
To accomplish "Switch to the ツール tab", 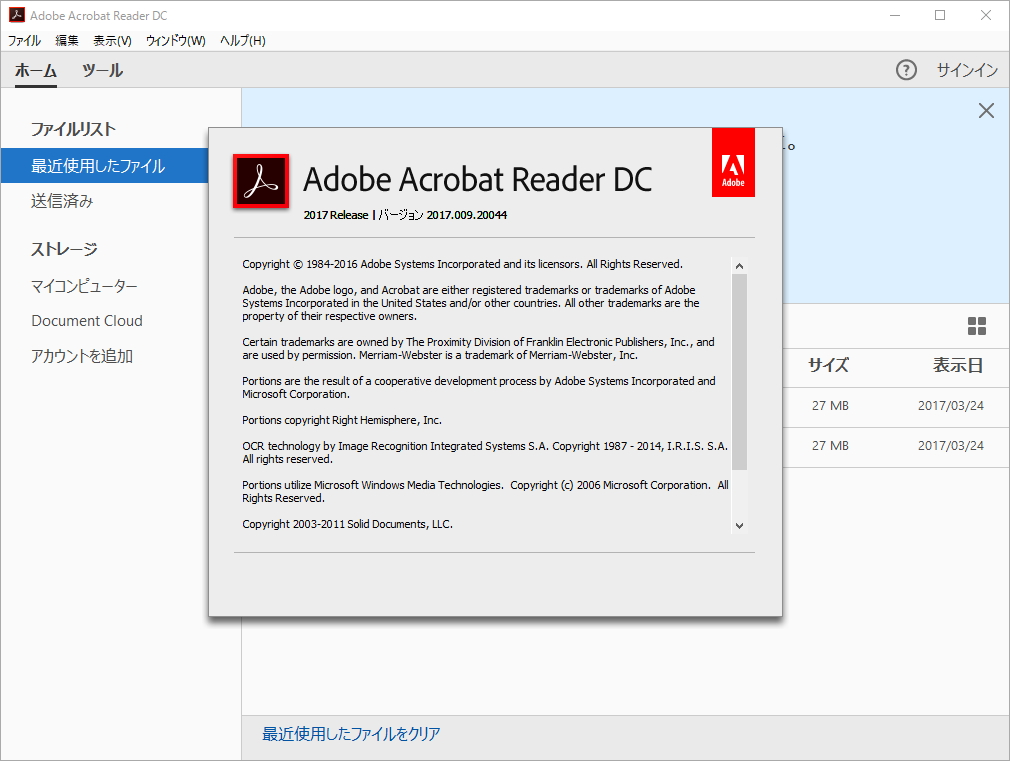I will click(101, 70).
